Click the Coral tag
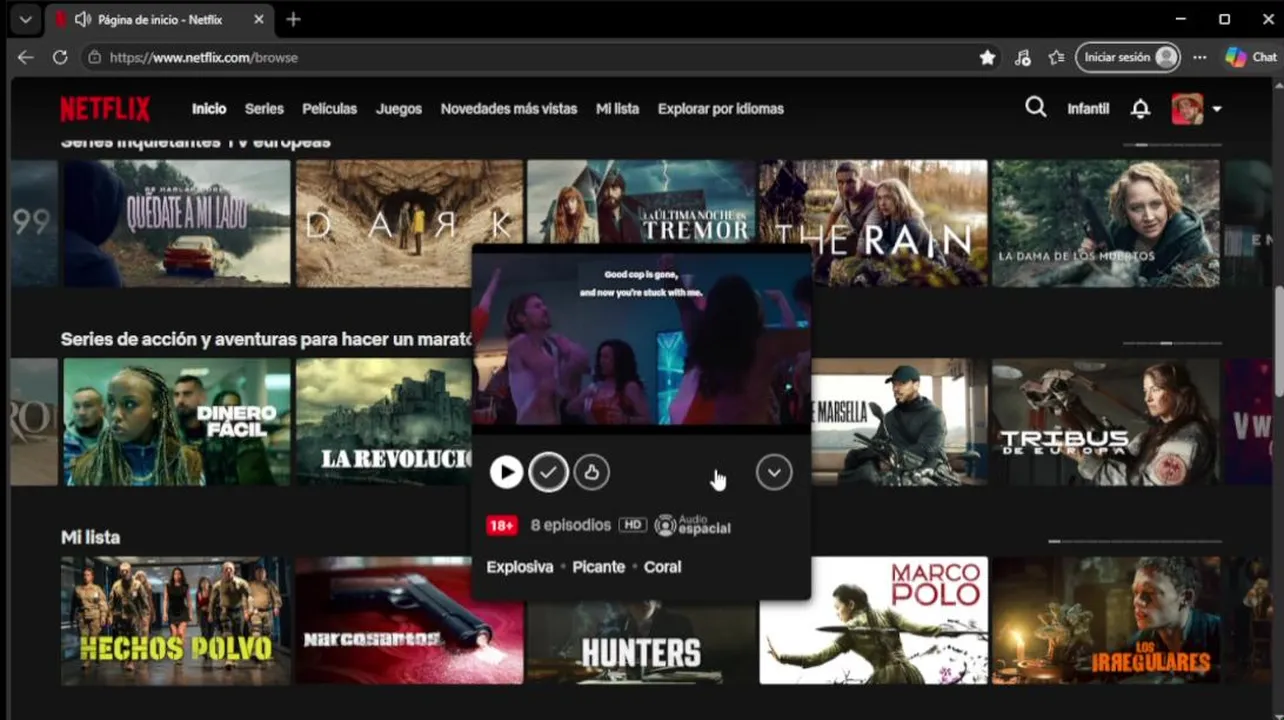This screenshot has width=1284, height=720. click(x=662, y=567)
